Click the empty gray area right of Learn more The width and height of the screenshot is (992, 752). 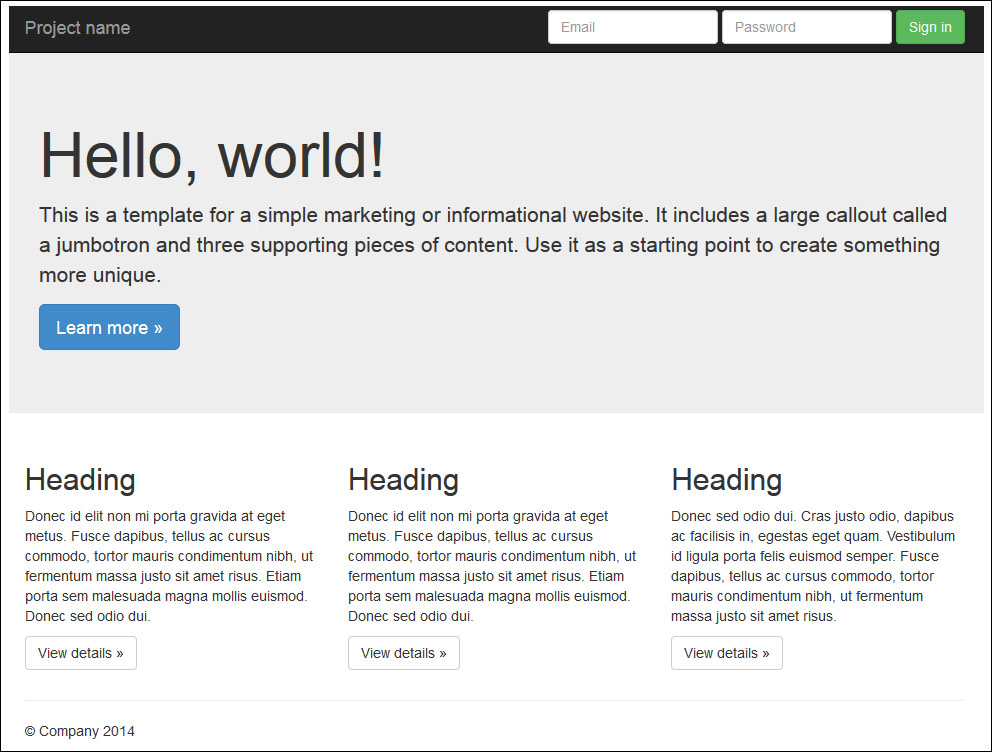pyautogui.click(x=580, y=328)
